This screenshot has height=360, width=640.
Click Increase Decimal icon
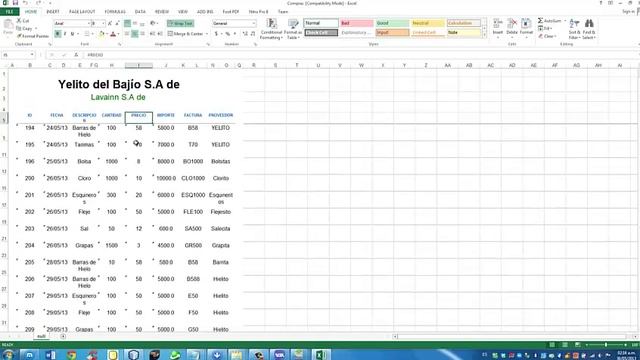pyautogui.click(x=245, y=34)
